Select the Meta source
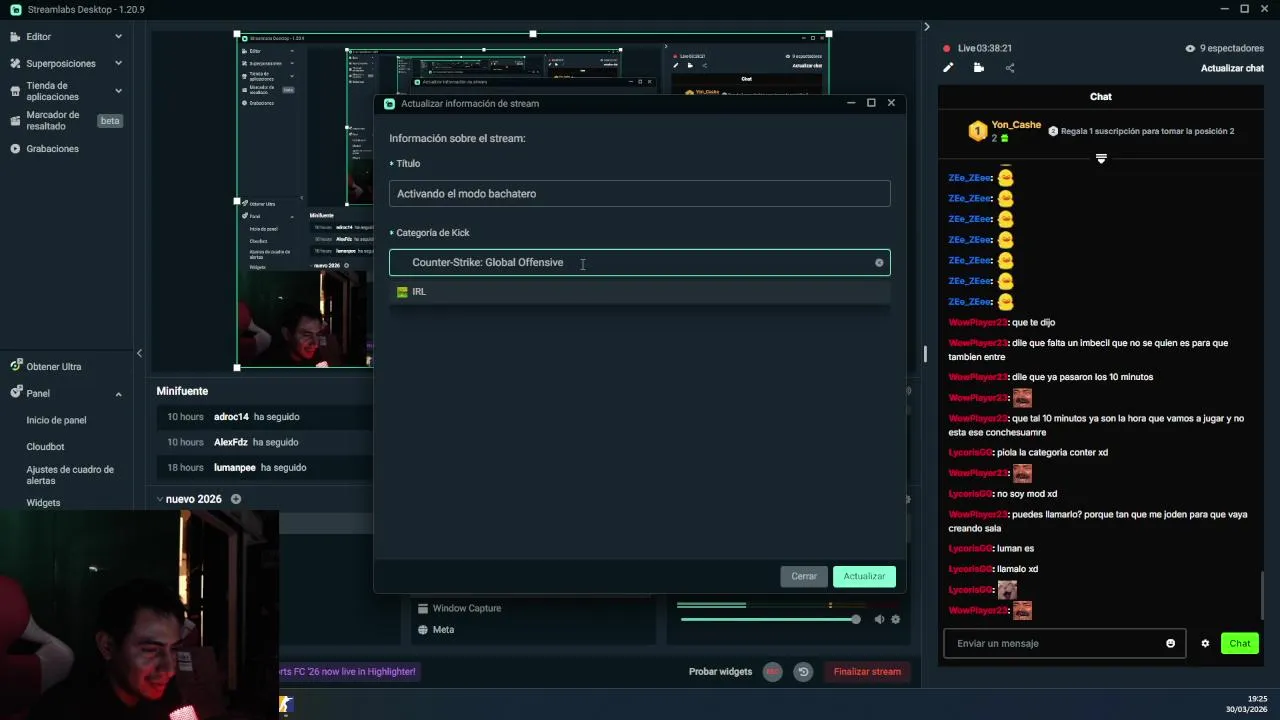Image resolution: width=1280 pixels, height=720 pixels. click(443, 630)
